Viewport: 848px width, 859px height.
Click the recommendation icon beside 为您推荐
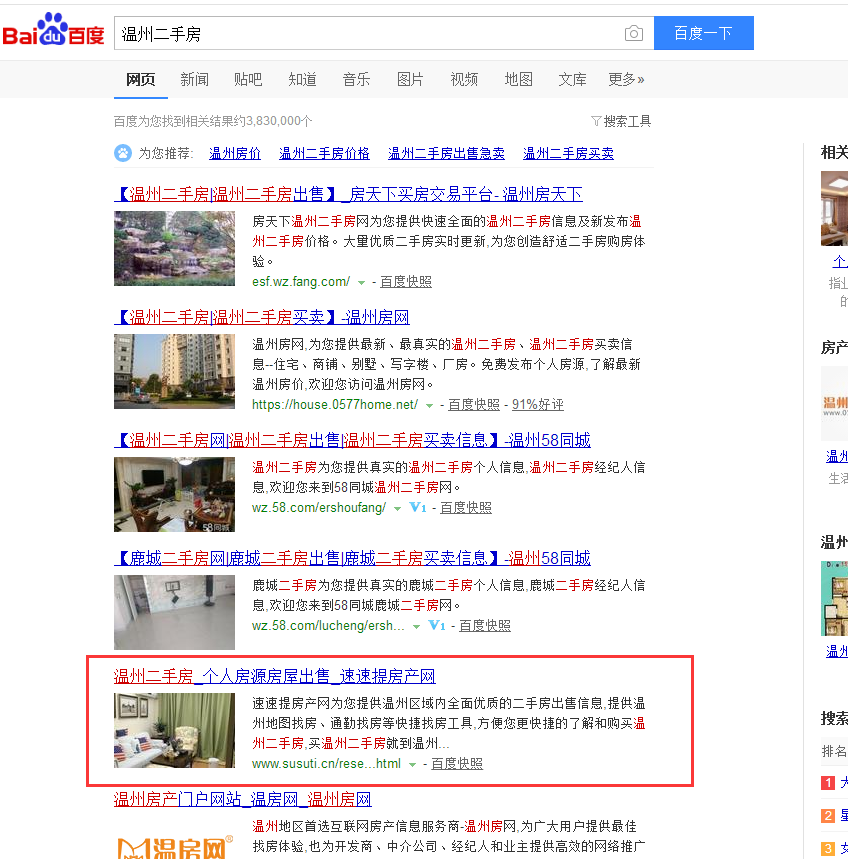pyautogui.click(x=122, y=153)
